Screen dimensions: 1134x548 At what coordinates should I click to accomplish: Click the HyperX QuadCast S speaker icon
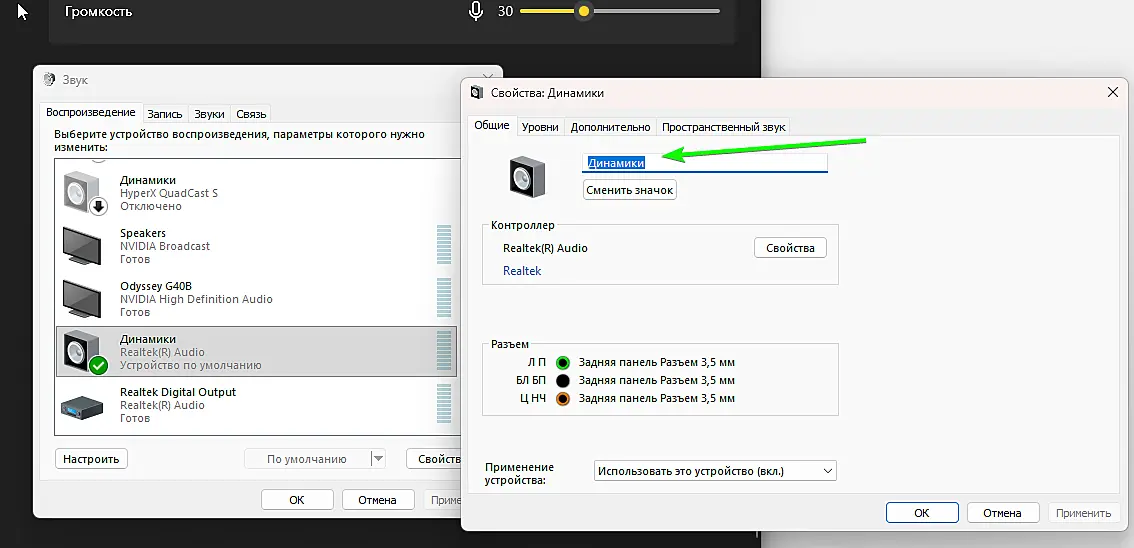pos(82,193)
